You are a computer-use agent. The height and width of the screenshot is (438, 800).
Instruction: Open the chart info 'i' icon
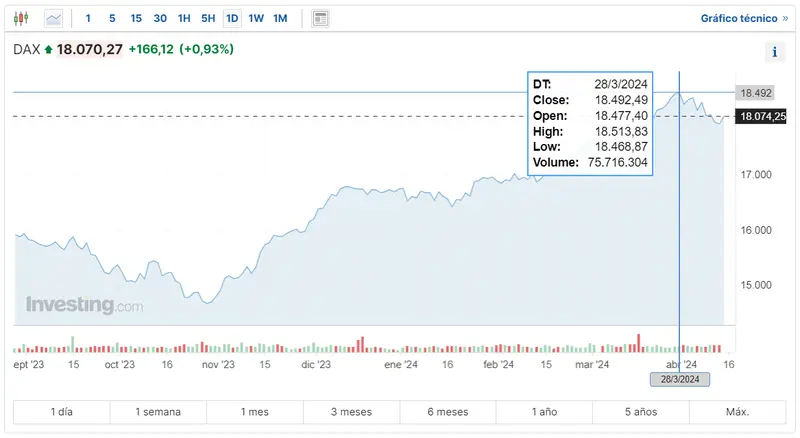point(774,52)
